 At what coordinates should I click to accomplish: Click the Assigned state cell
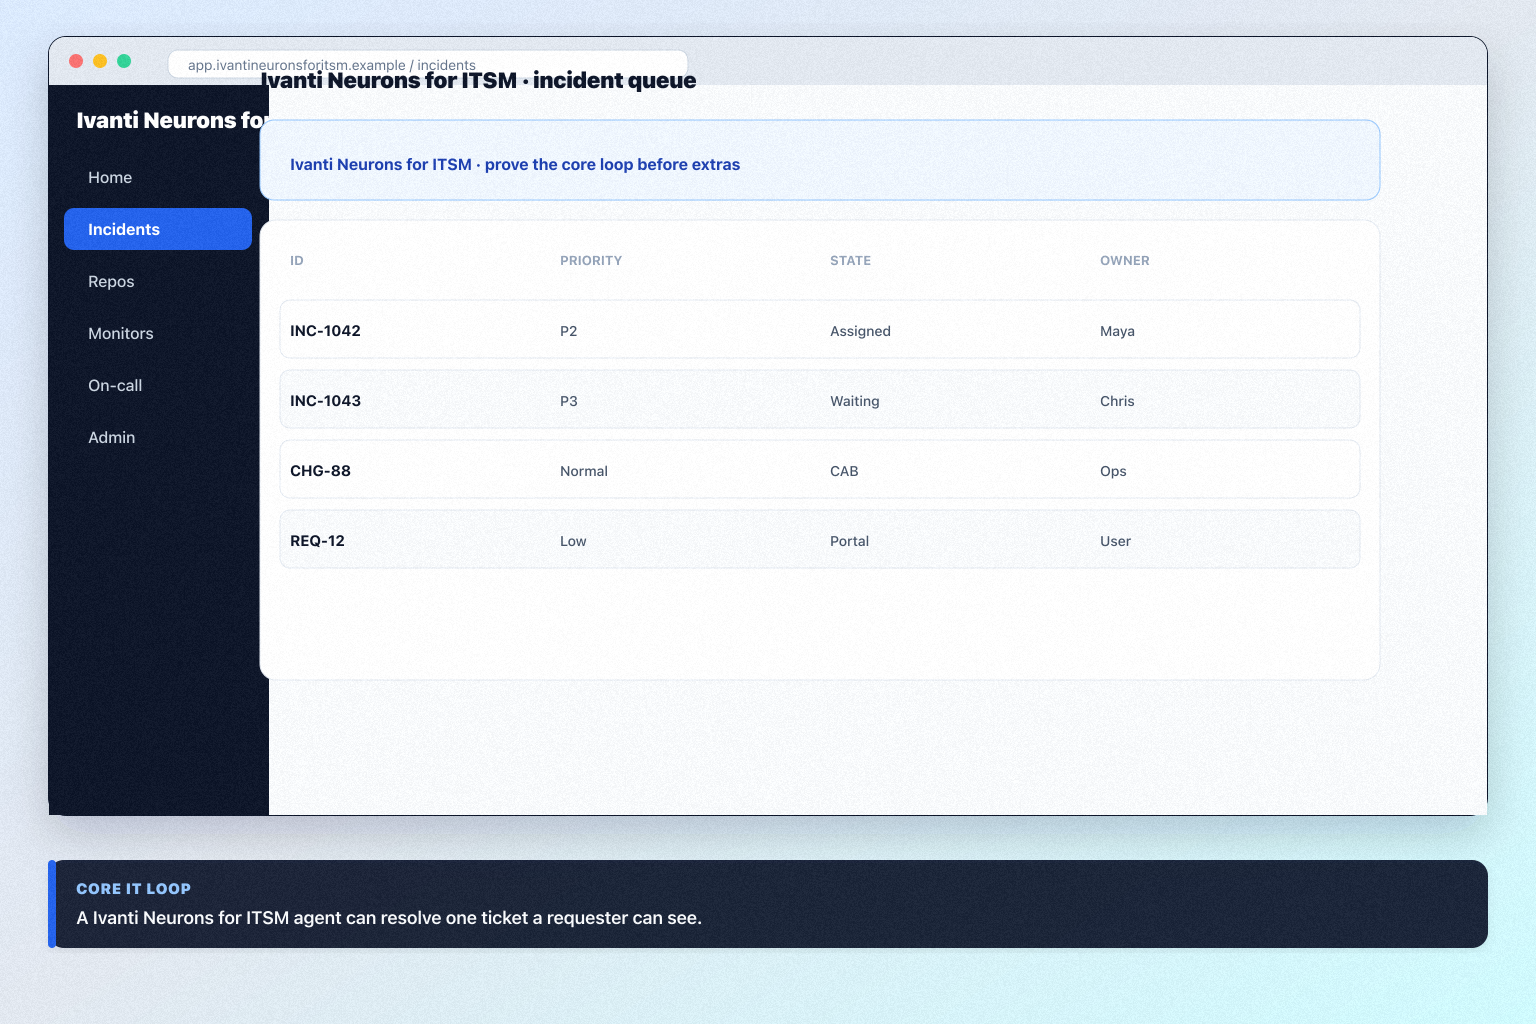coord(860,331)
